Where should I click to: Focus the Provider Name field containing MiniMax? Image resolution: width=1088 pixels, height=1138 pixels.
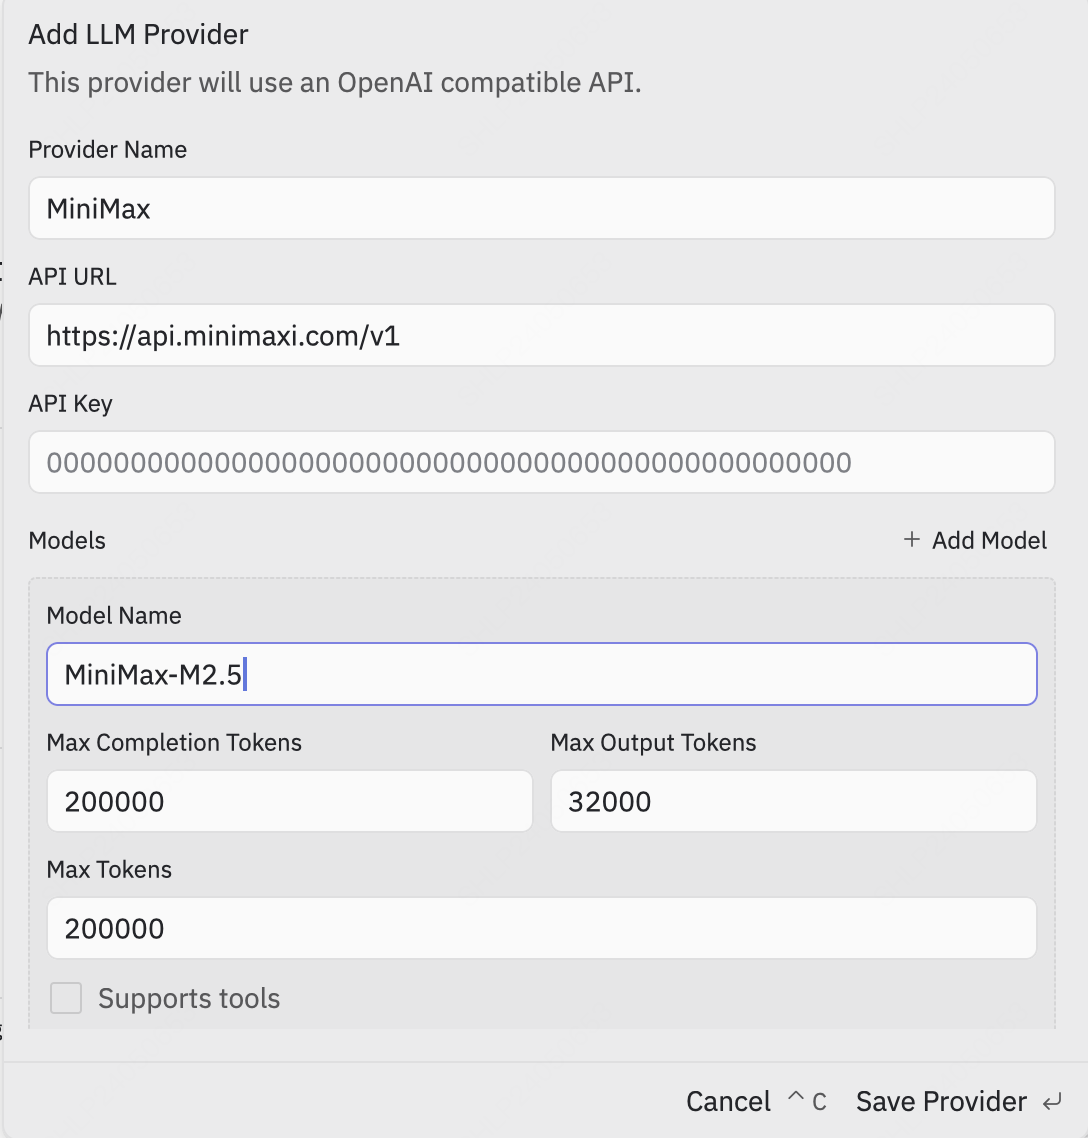pos(541,208)
